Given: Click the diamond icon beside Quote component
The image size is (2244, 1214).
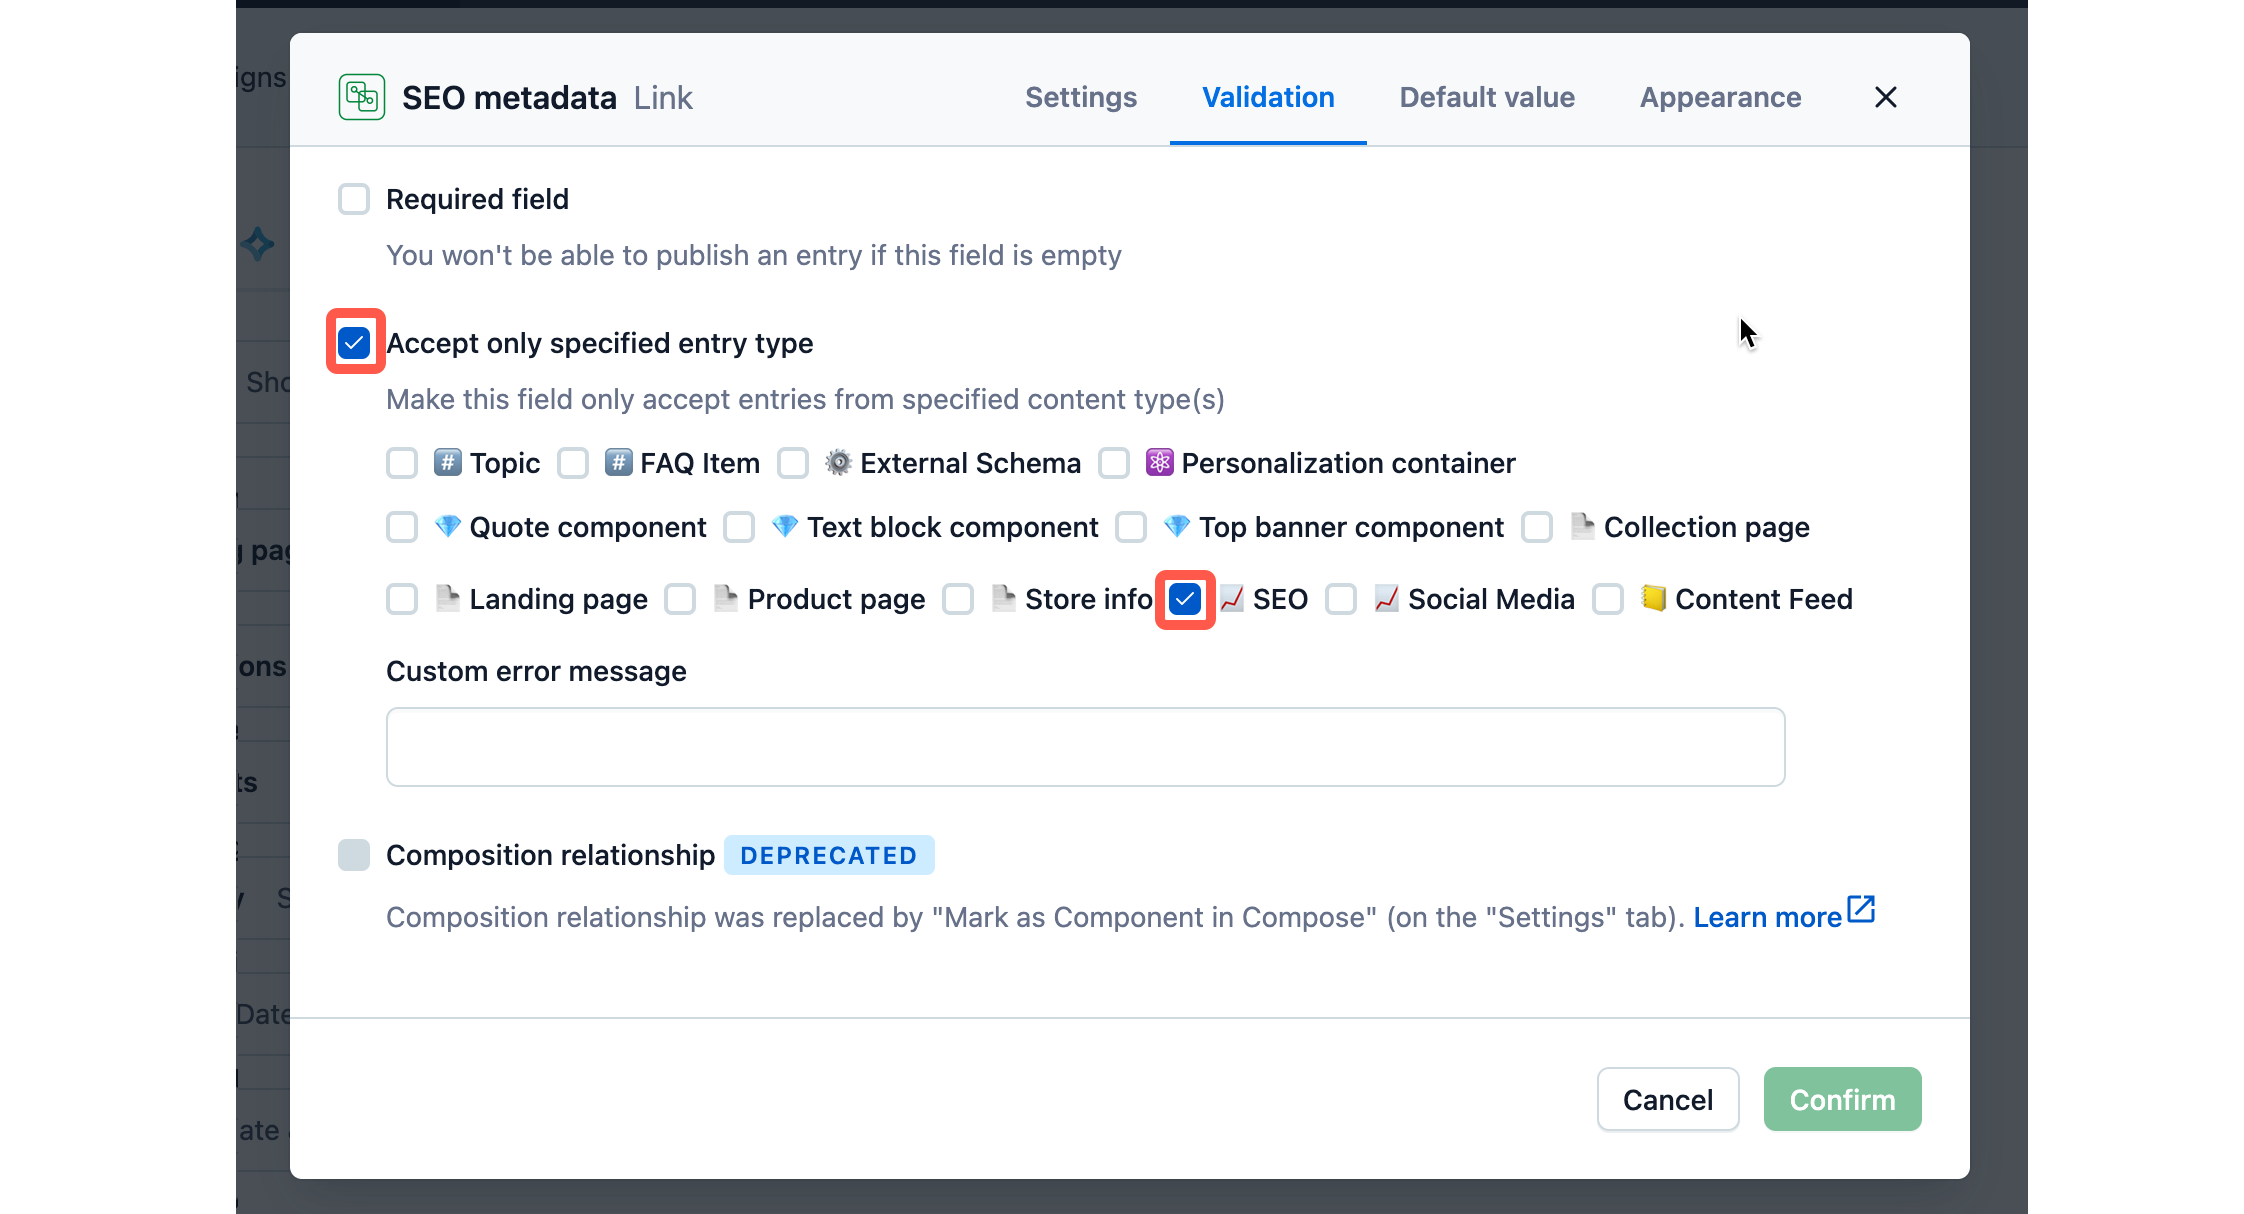Looking at the screenshot, I should [x=447, y=527].
